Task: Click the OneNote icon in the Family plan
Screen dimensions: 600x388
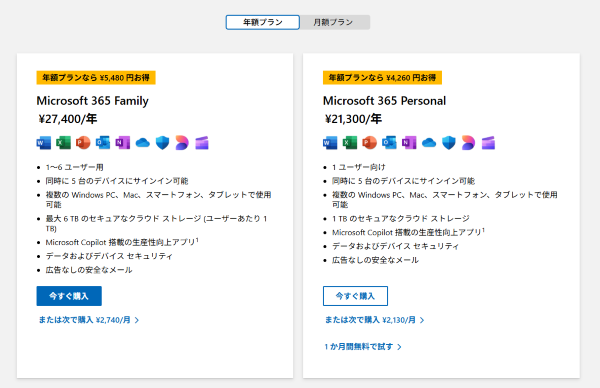Action: [123, 143]
